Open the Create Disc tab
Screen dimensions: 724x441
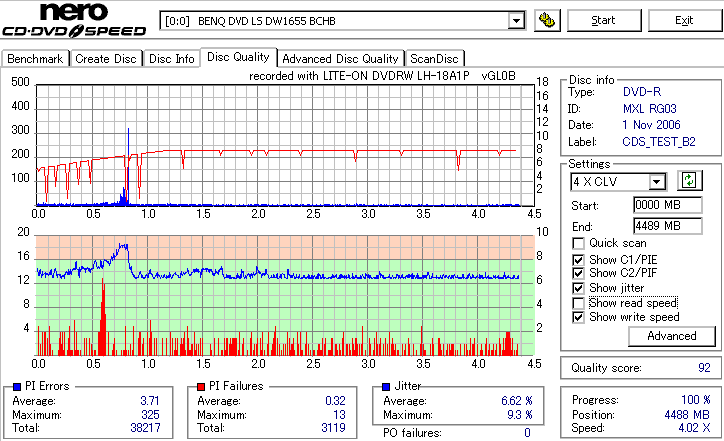click(x=106, y=59)
